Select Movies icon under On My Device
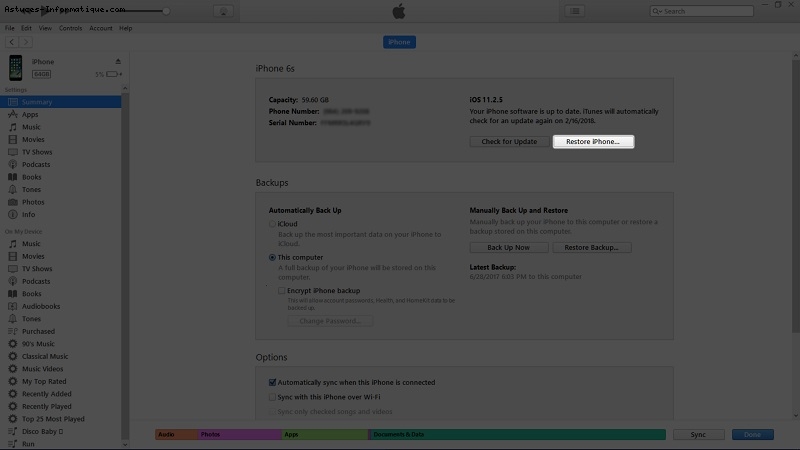Viewport: 800px width, 450px height. point(13,256)
